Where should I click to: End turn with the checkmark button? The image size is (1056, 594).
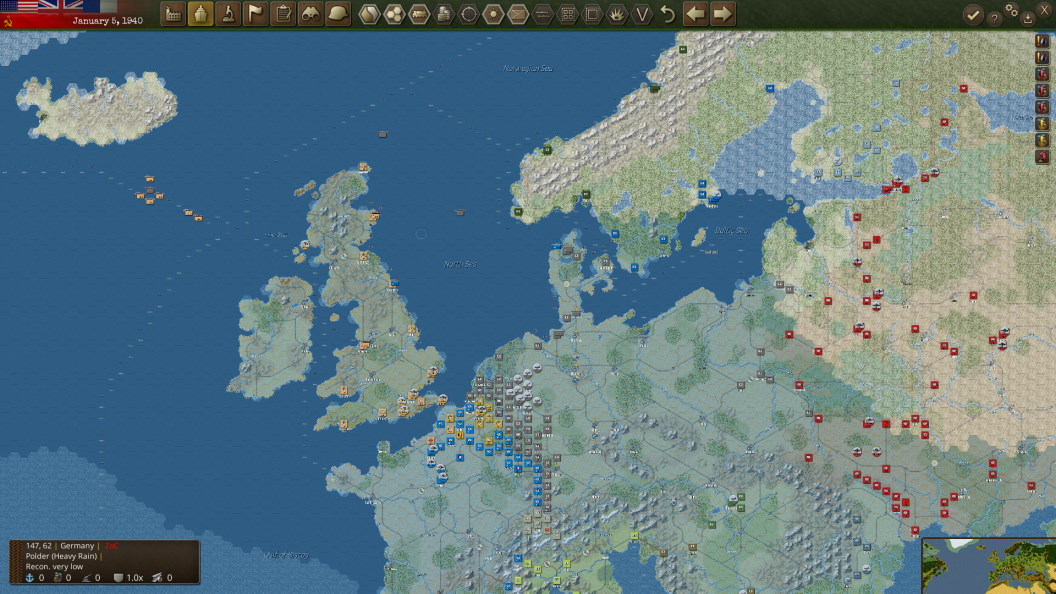(972, 15)
